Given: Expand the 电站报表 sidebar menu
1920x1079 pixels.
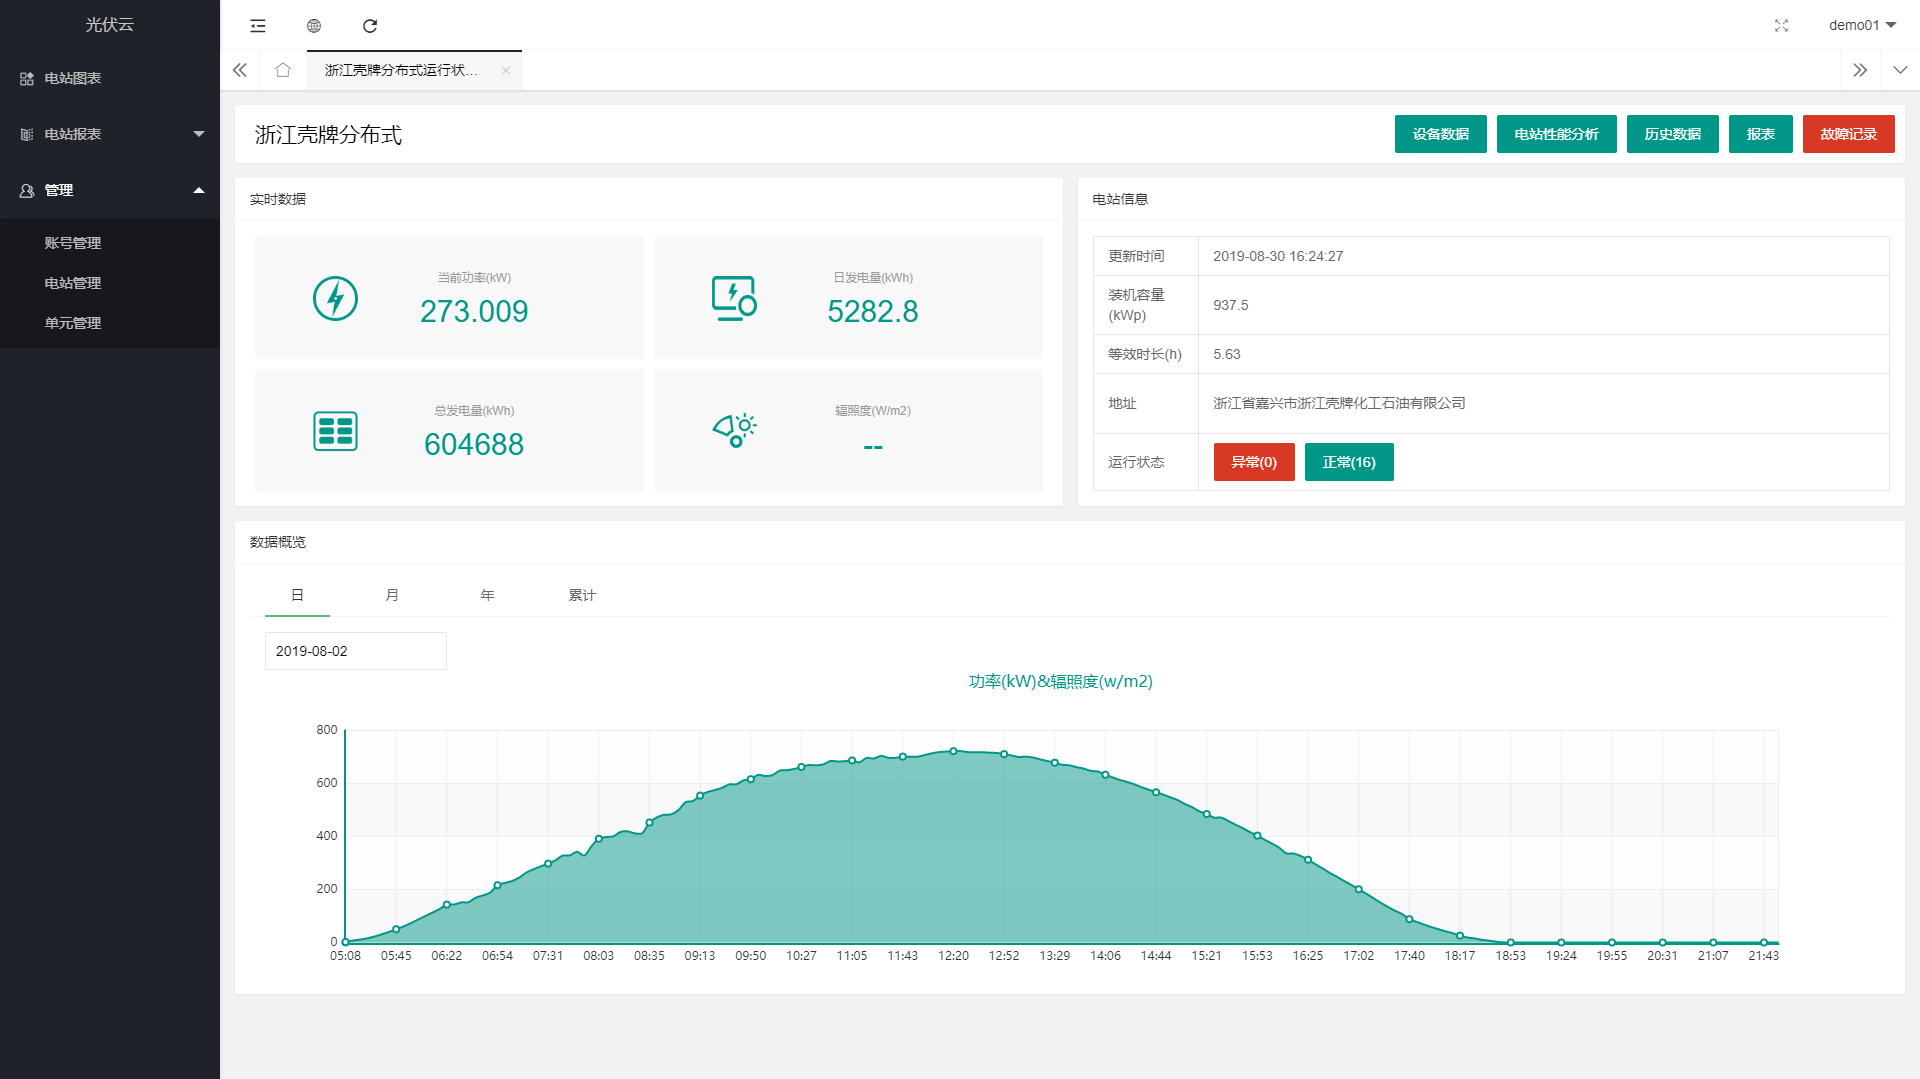Looking at the screenshot, I should [x=110, y=134].
